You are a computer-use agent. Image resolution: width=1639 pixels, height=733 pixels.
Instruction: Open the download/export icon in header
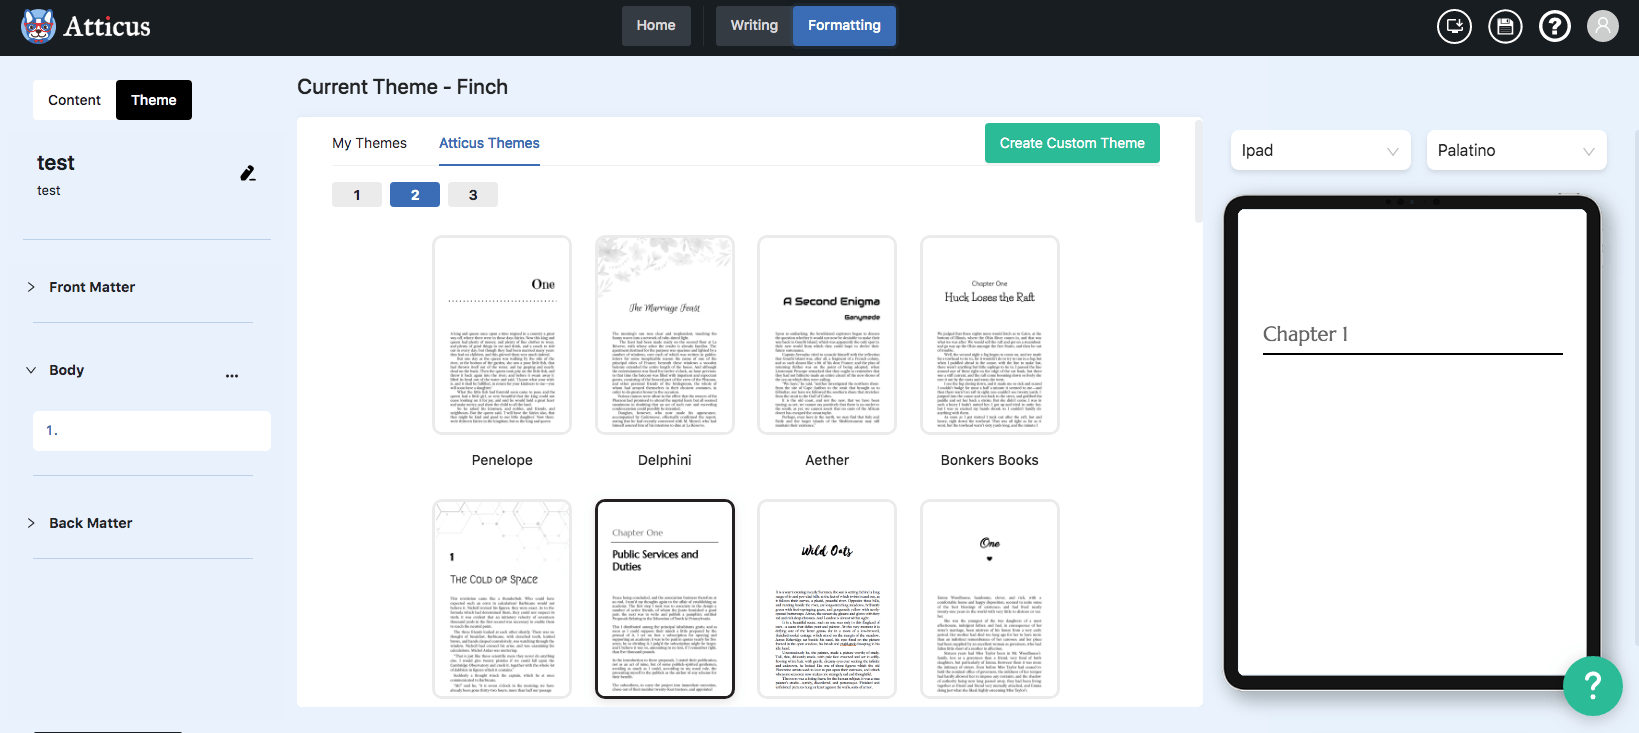[1454, 26]
